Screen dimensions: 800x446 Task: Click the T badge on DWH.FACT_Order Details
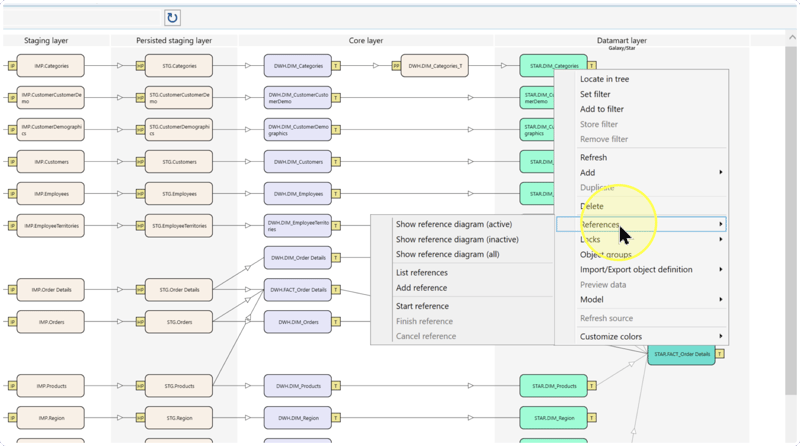336,290
